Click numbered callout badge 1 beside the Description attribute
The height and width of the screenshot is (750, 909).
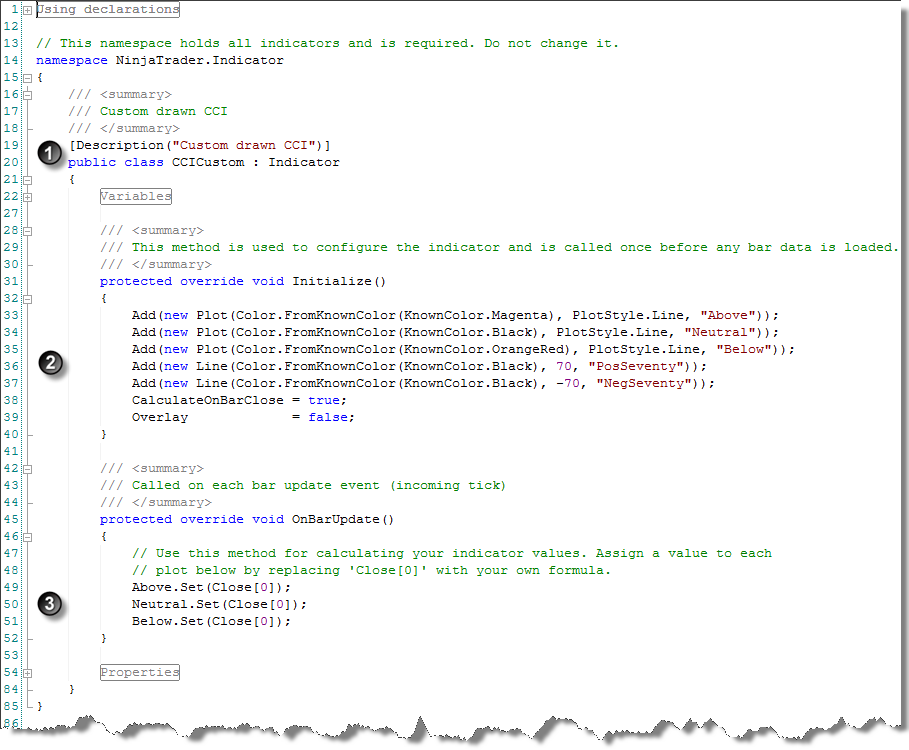(x=49, y=153)
